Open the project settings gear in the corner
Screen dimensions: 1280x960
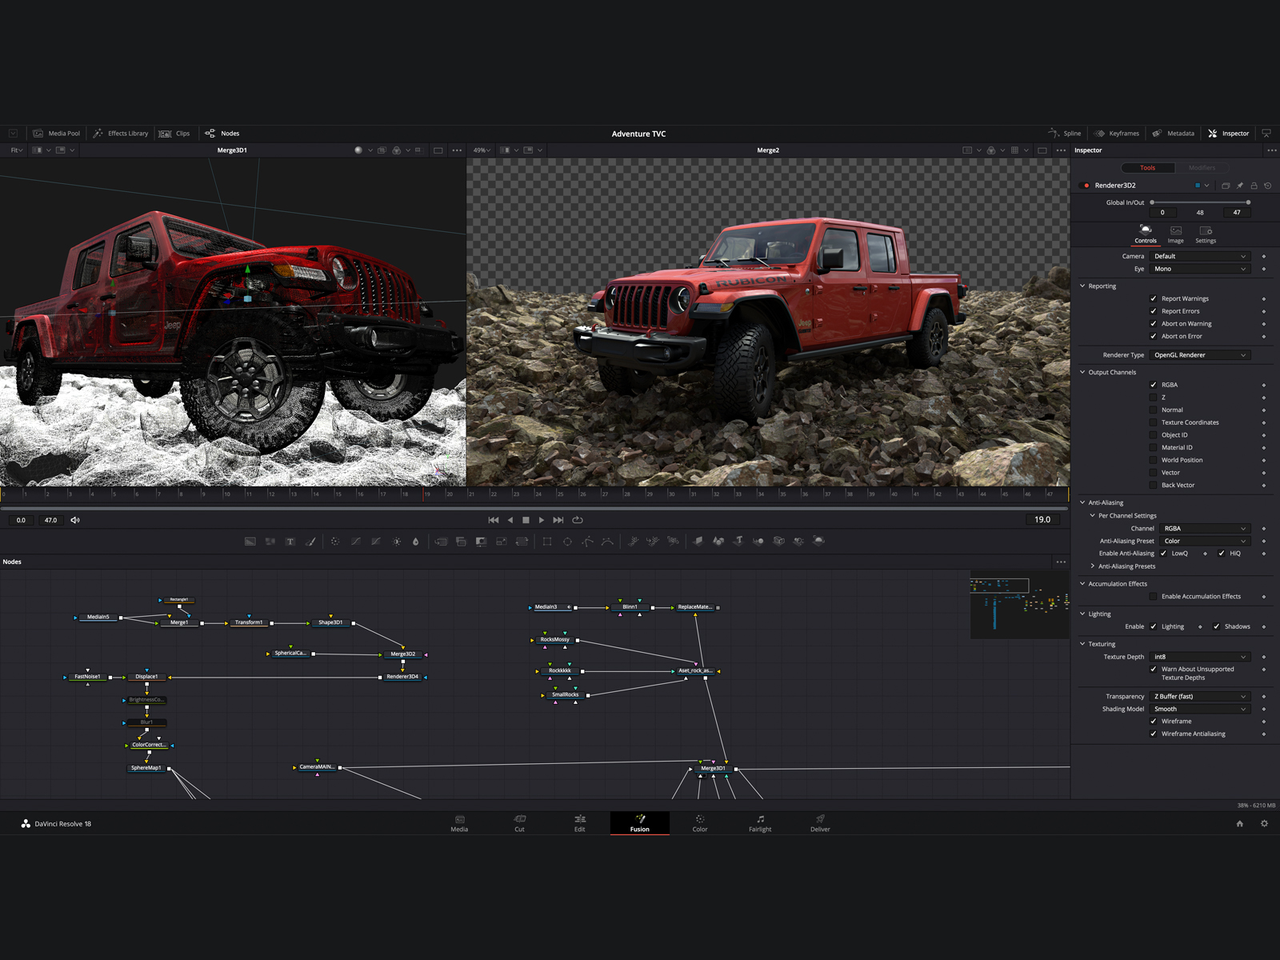(x=1263, y=823)
